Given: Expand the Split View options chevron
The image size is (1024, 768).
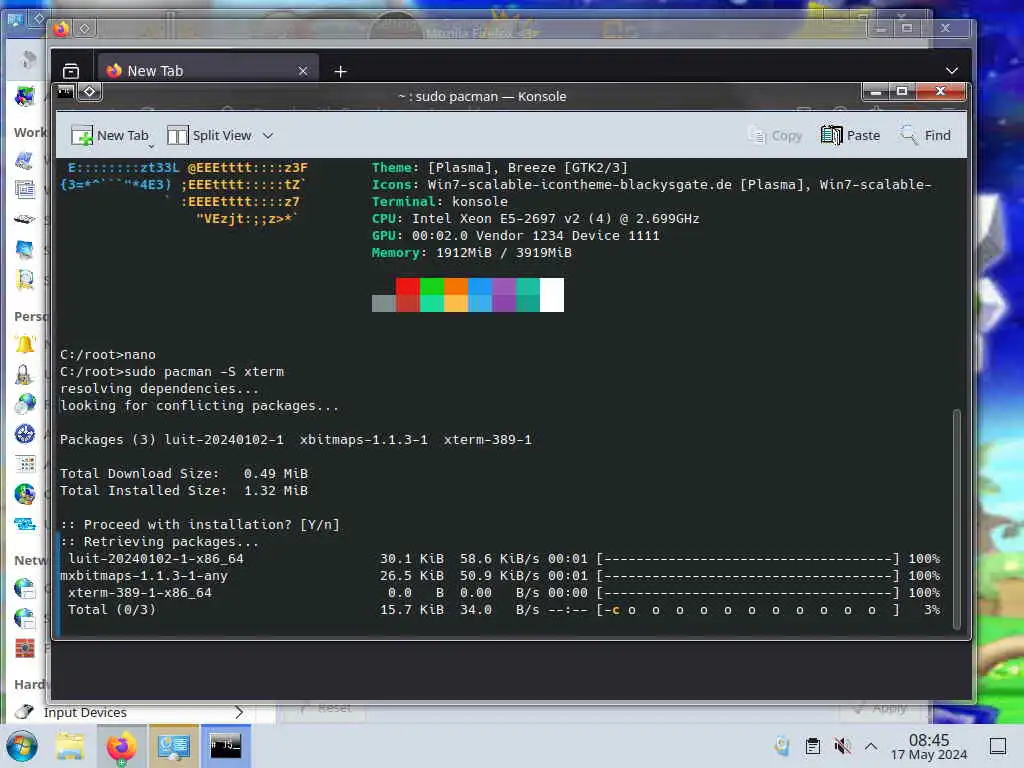Looking at the screenshot, I should pyautogui.click(x=268, y=136).
